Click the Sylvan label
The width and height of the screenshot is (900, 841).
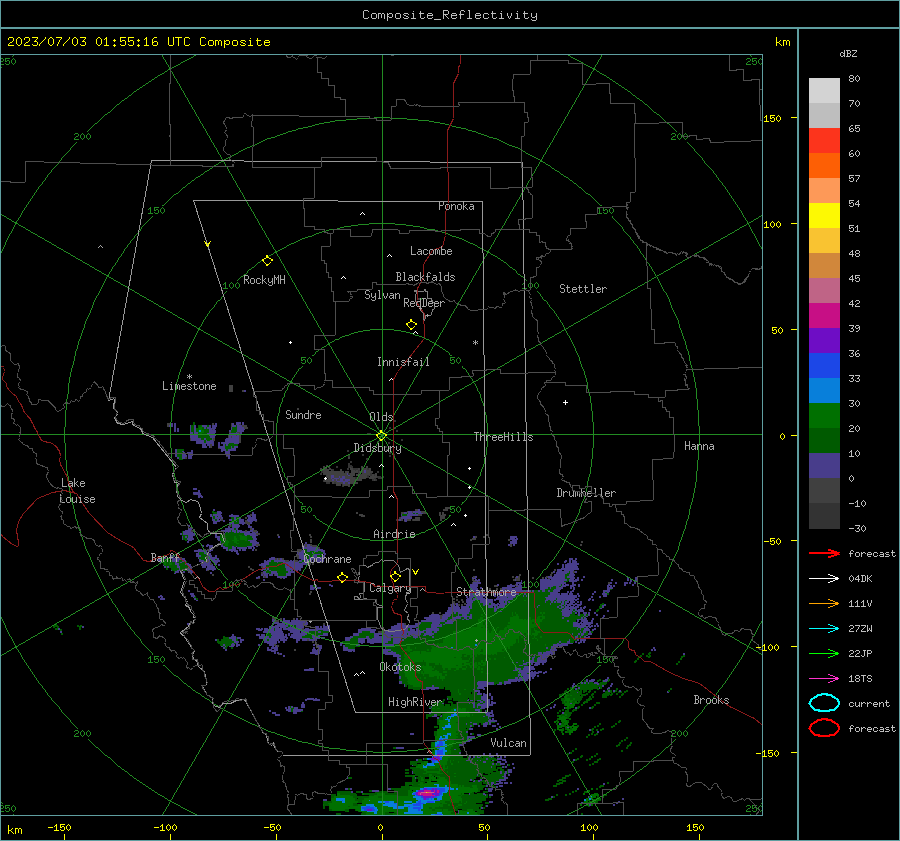tap(382, 295)
